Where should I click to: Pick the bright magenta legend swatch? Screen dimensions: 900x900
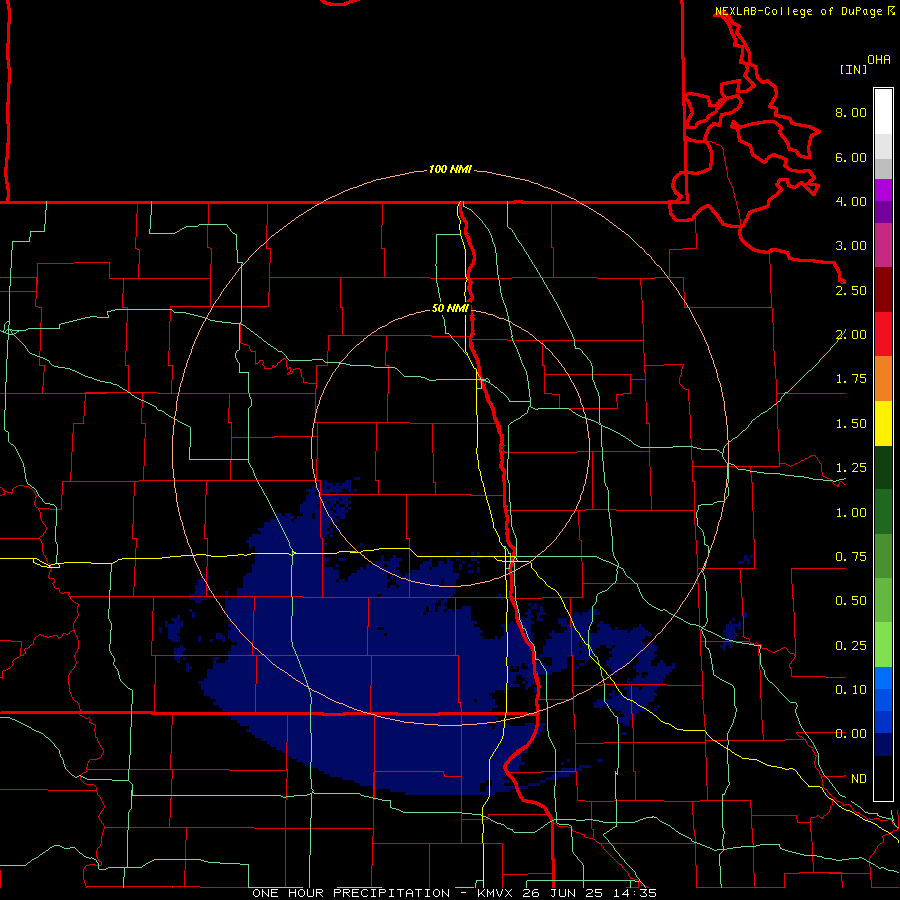(x=883, y=190)
